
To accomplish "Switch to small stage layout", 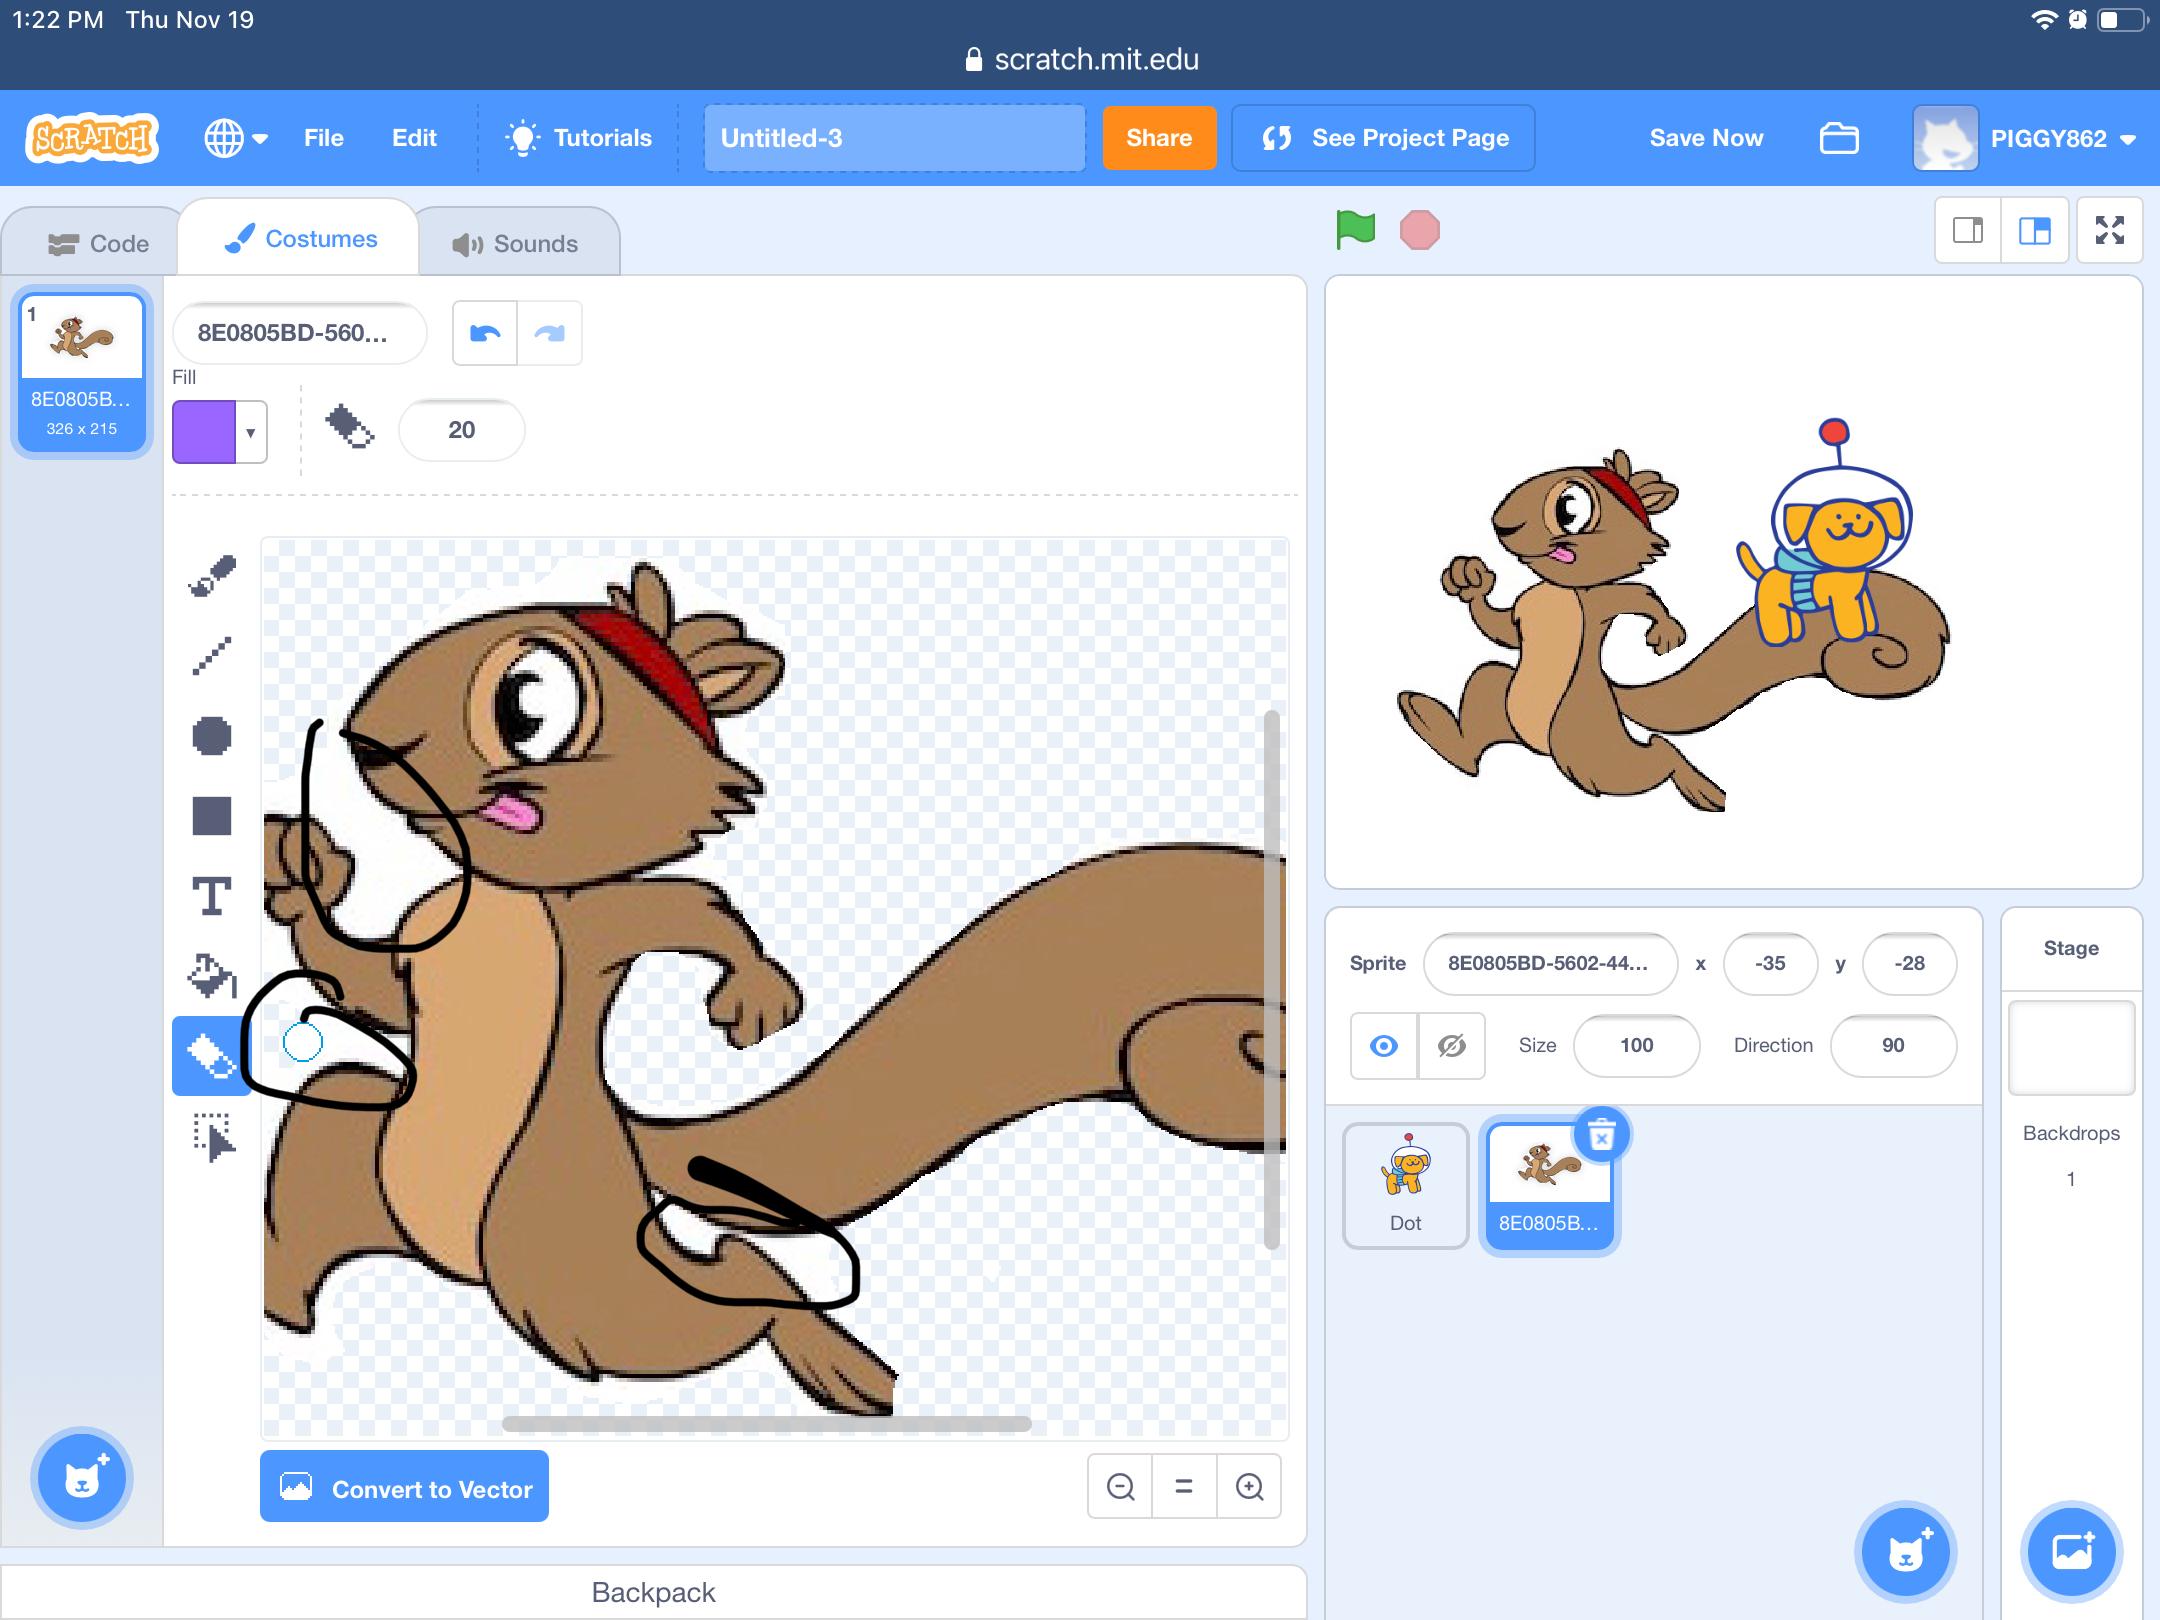I will point(1968,231).
